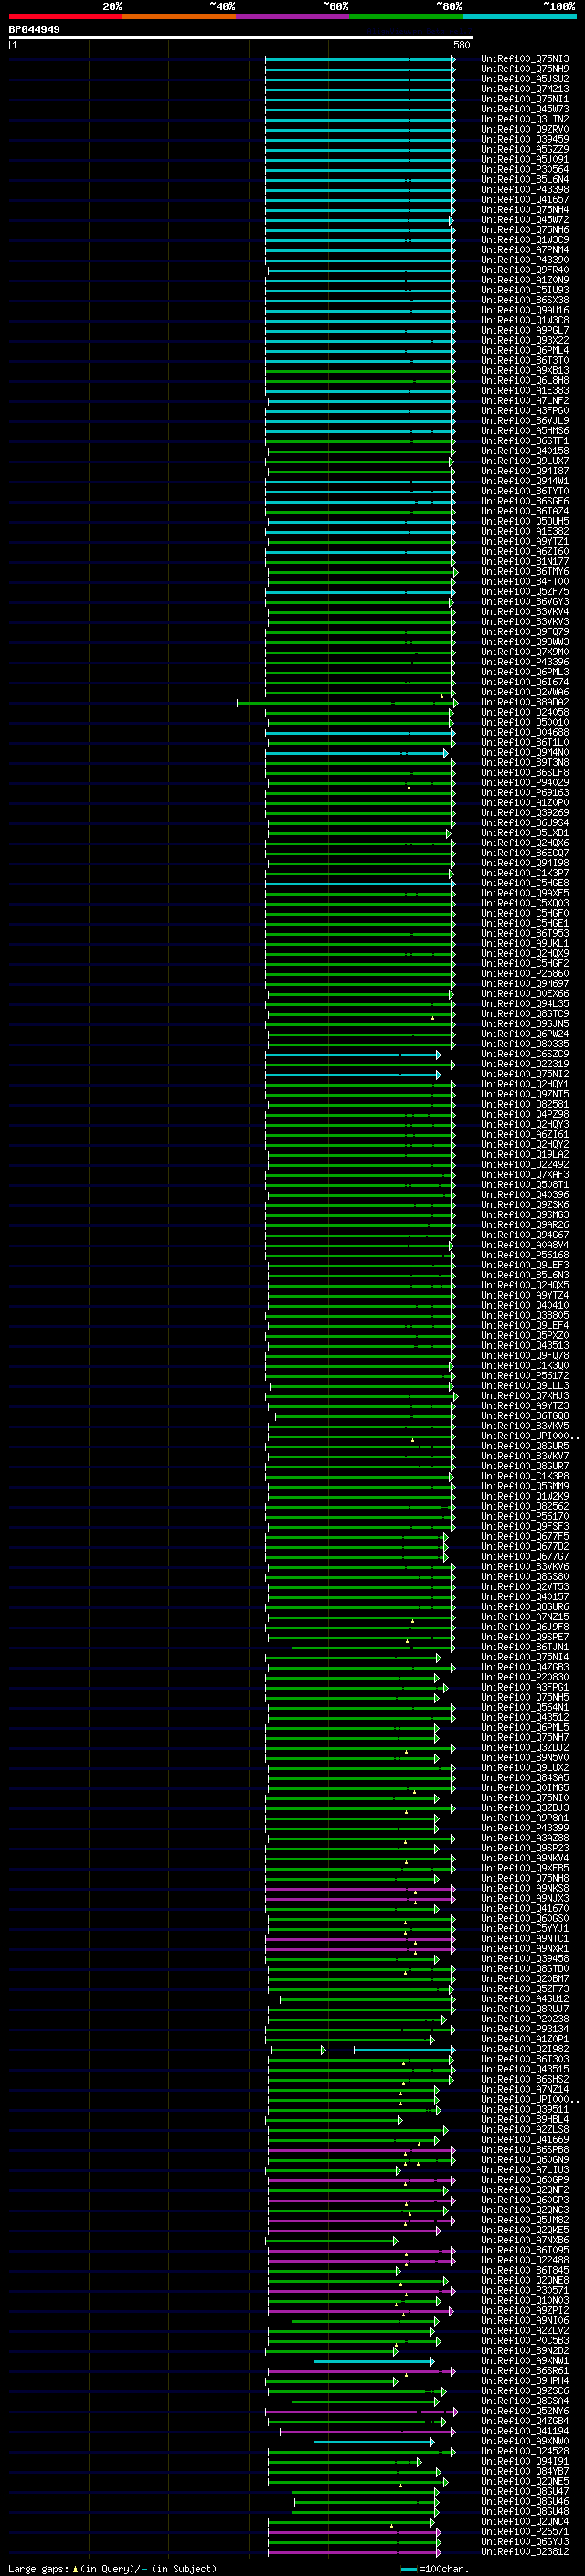
Task: Select label UniRef100_P30564
Action: [x=525, y=169]
